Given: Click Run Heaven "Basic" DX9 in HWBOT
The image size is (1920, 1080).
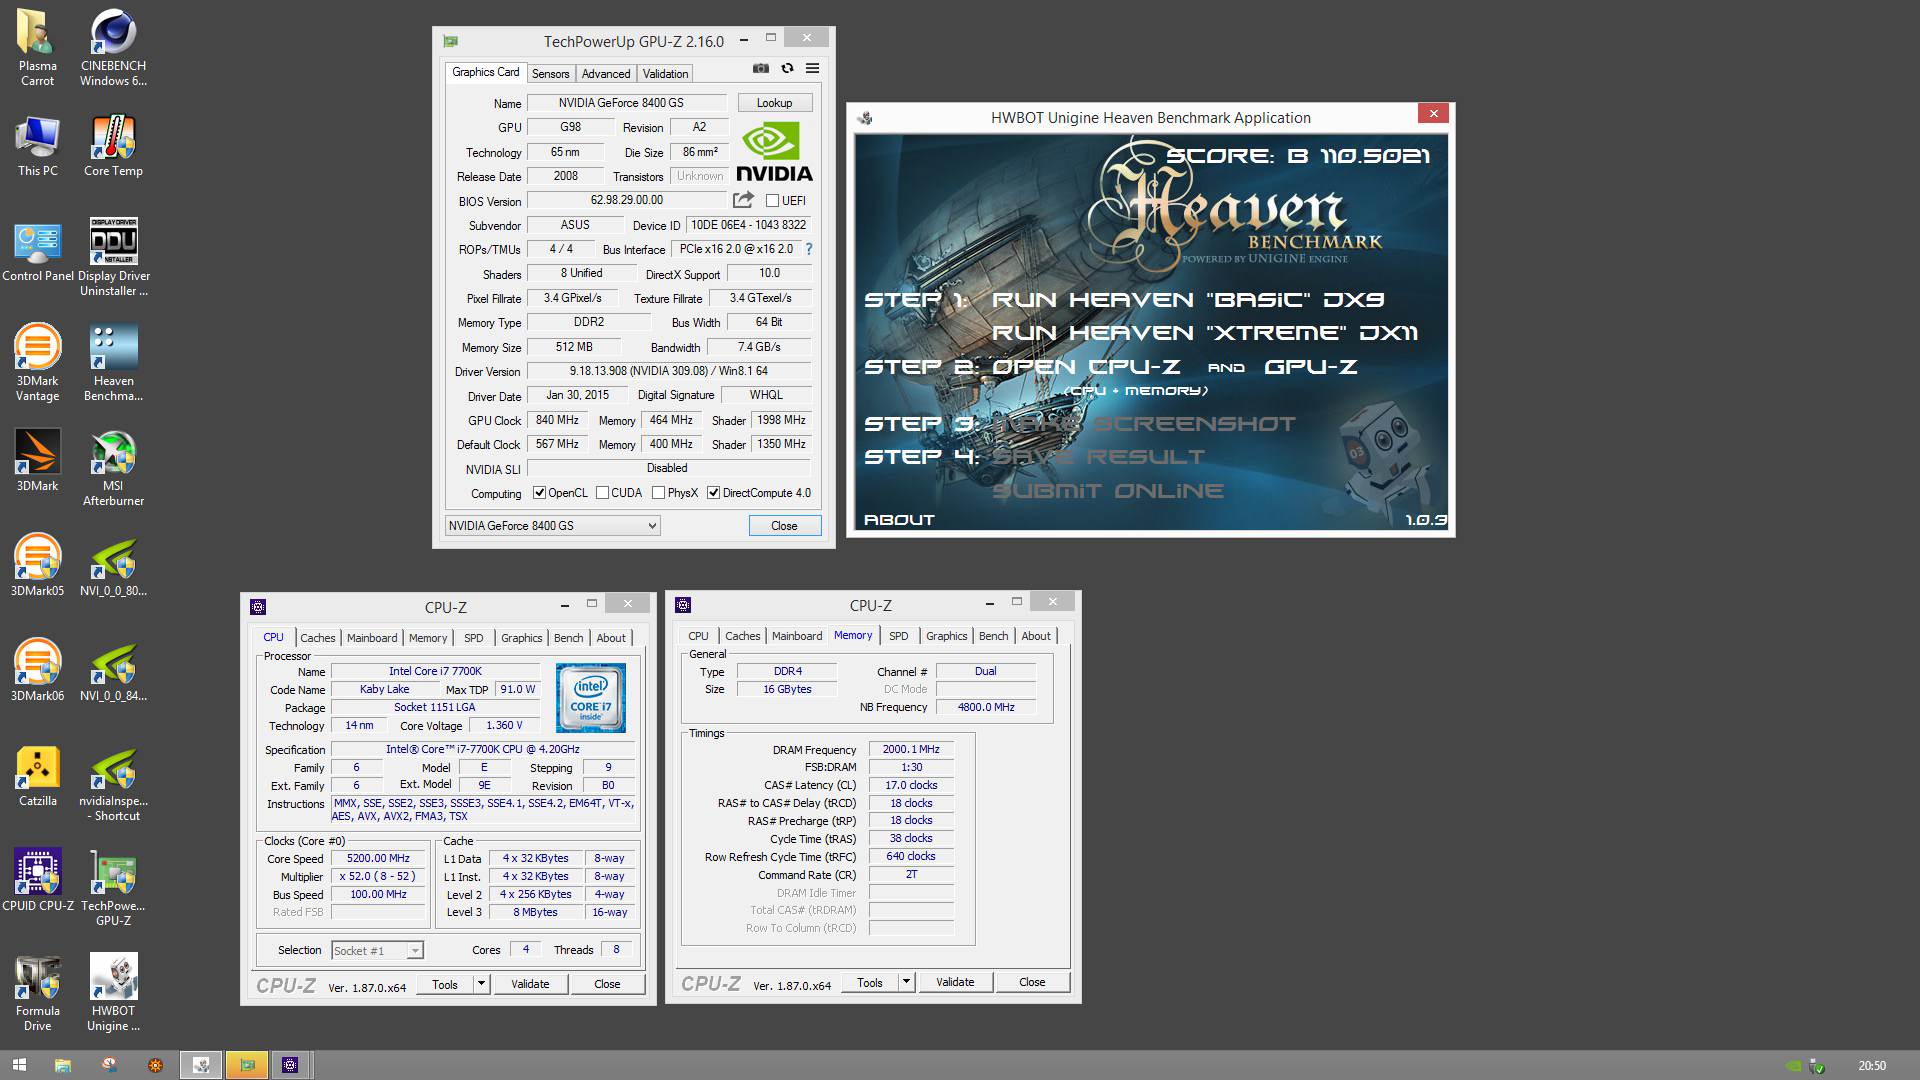Looking at the screenshot, I should click(x=1188, y=300).
